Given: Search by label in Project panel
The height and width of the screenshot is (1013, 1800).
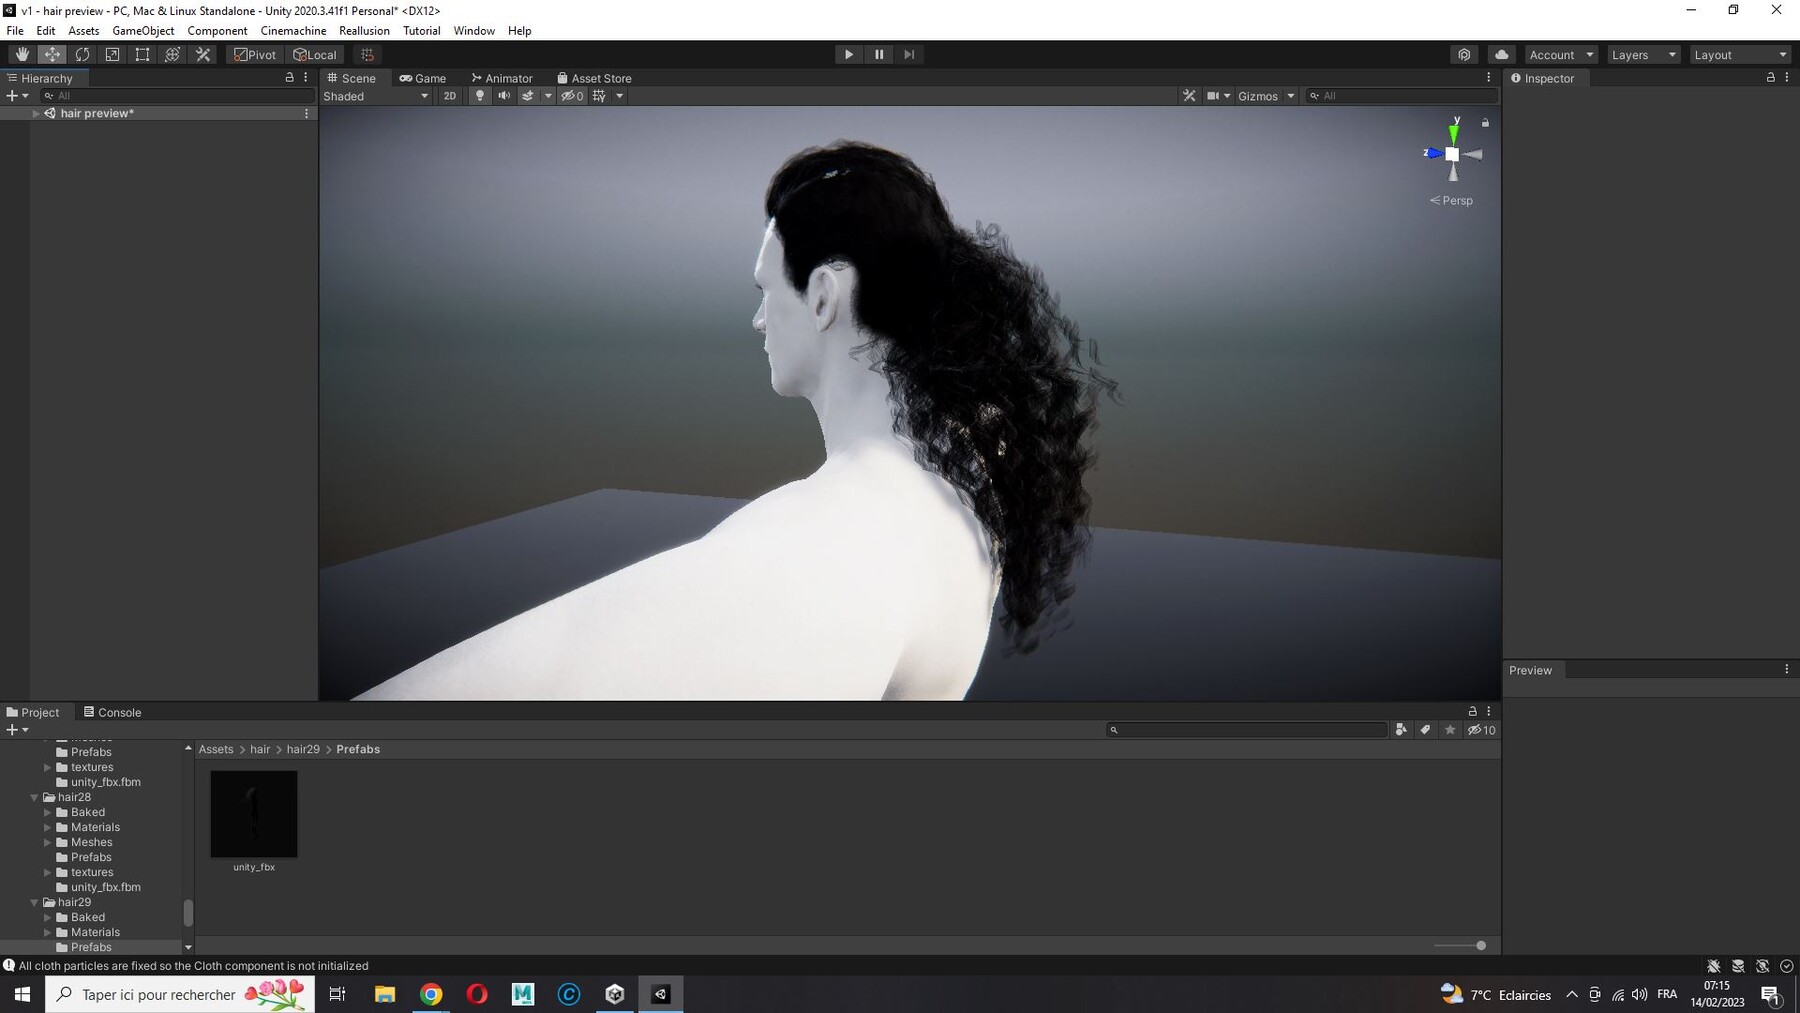Looking at the screenshot, I should click(x=1426, y=730).
